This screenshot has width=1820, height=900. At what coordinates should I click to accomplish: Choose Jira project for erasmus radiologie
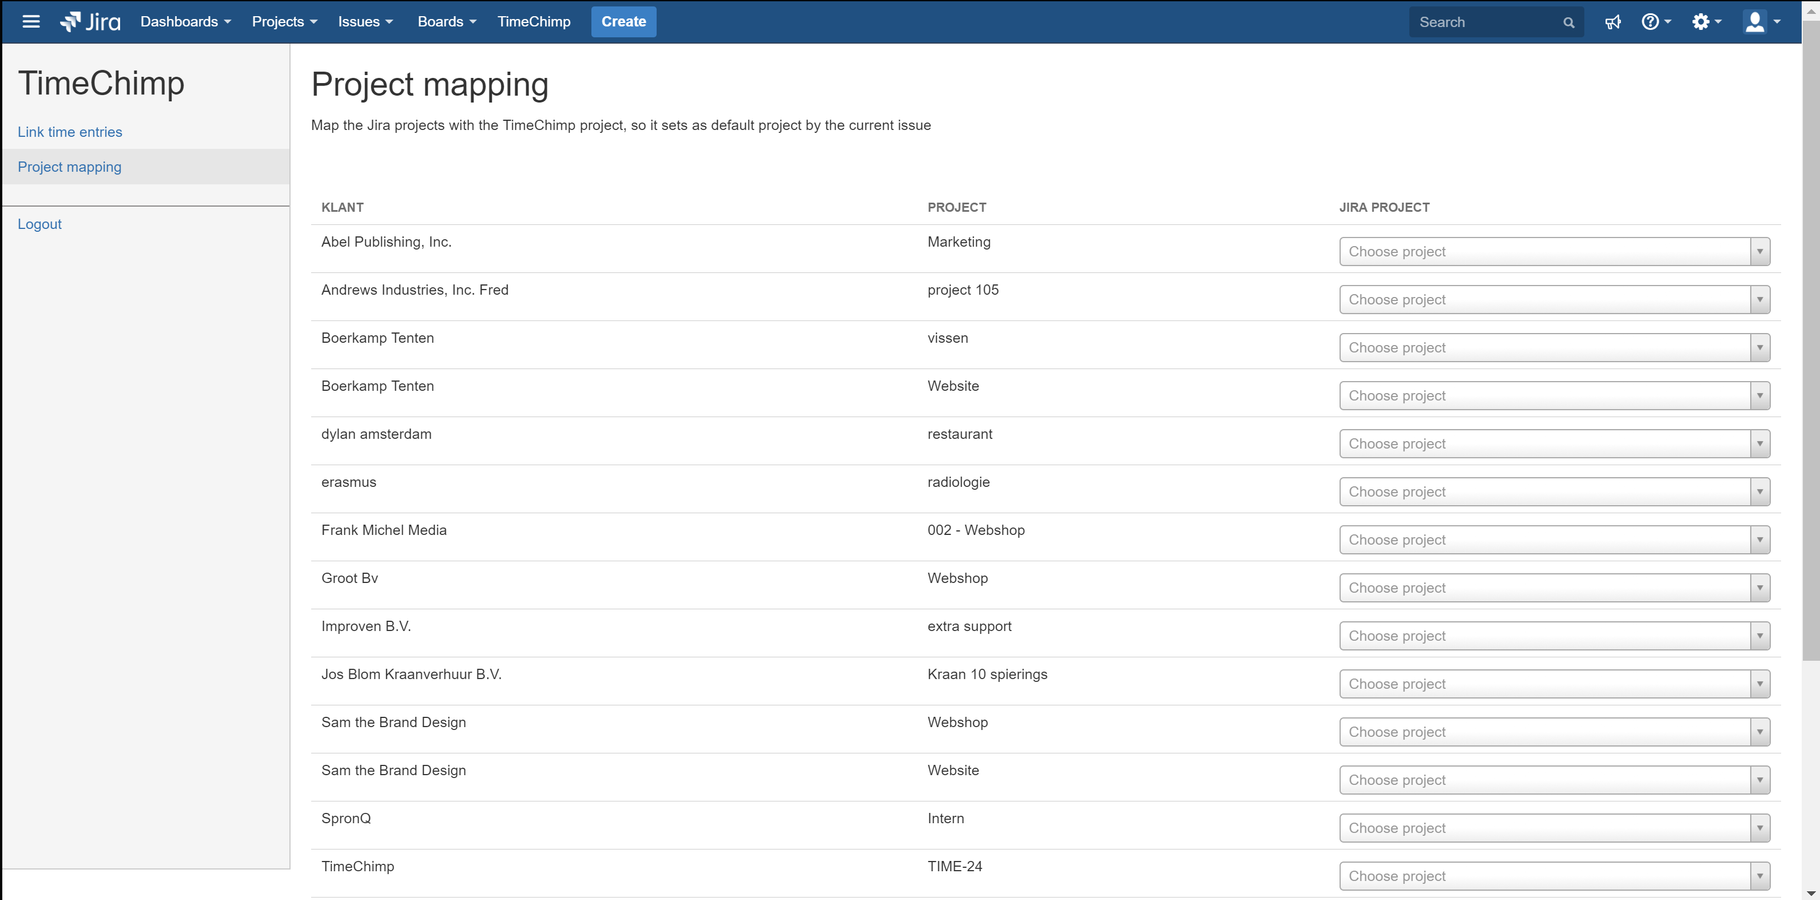point(1554,492)
